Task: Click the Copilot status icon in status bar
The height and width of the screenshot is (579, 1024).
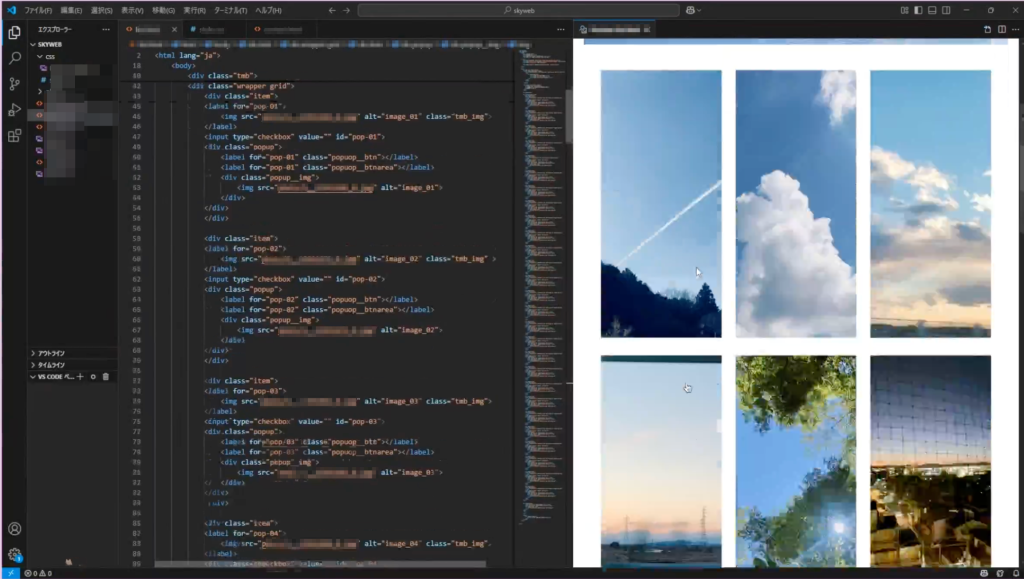Action: click(x=984, y=573)
